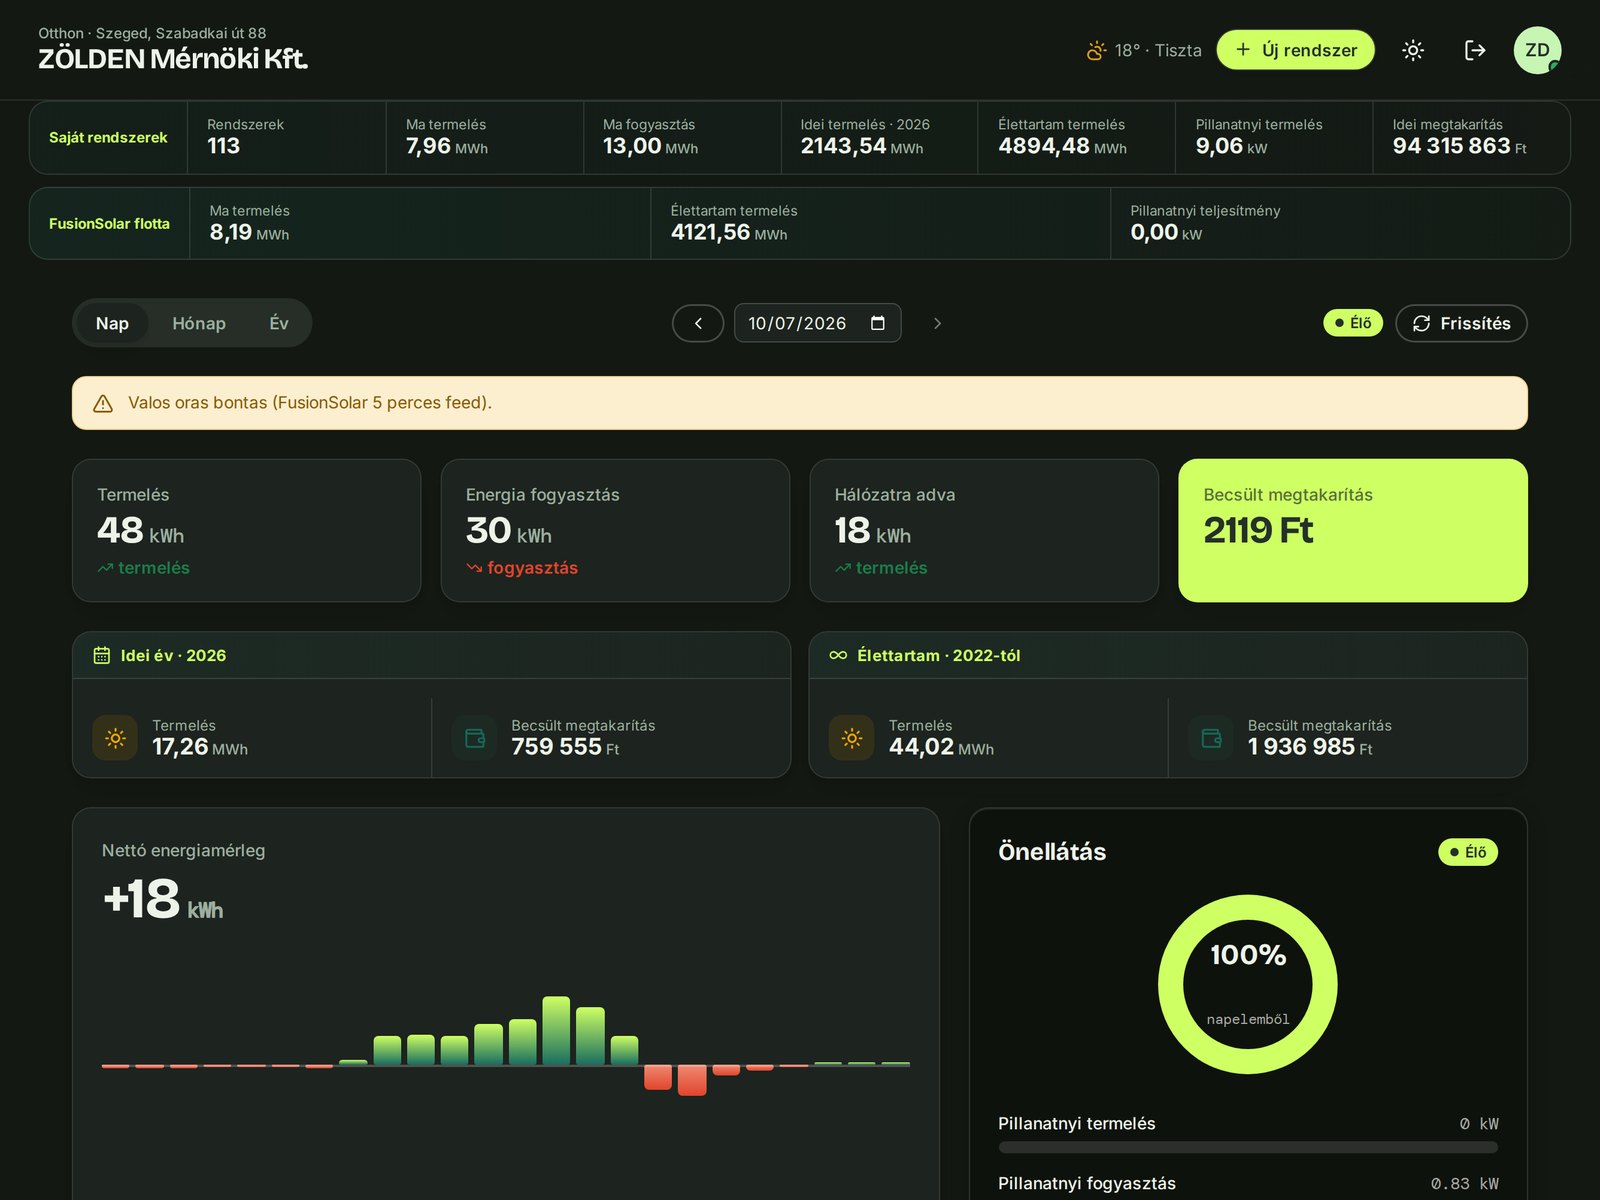
Task: Toggle the Élő badge in the Önellátás card
Action: (x=1468, y=852)
